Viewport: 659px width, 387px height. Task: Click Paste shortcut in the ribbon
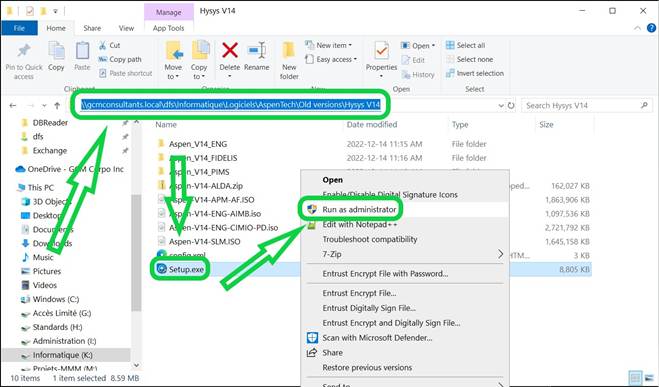(x=126, y=73)
